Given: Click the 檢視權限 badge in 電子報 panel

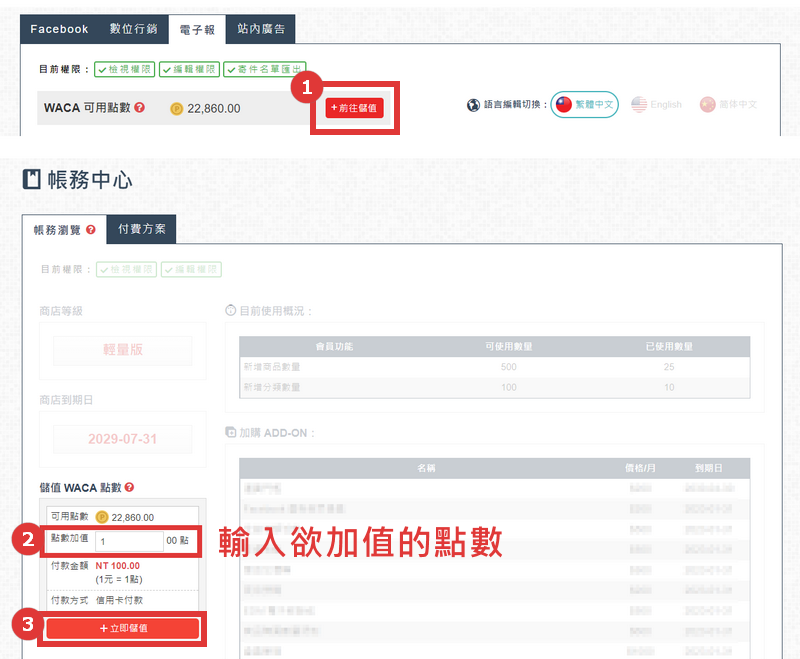Looking at the screenshot, I should (124, 69).
